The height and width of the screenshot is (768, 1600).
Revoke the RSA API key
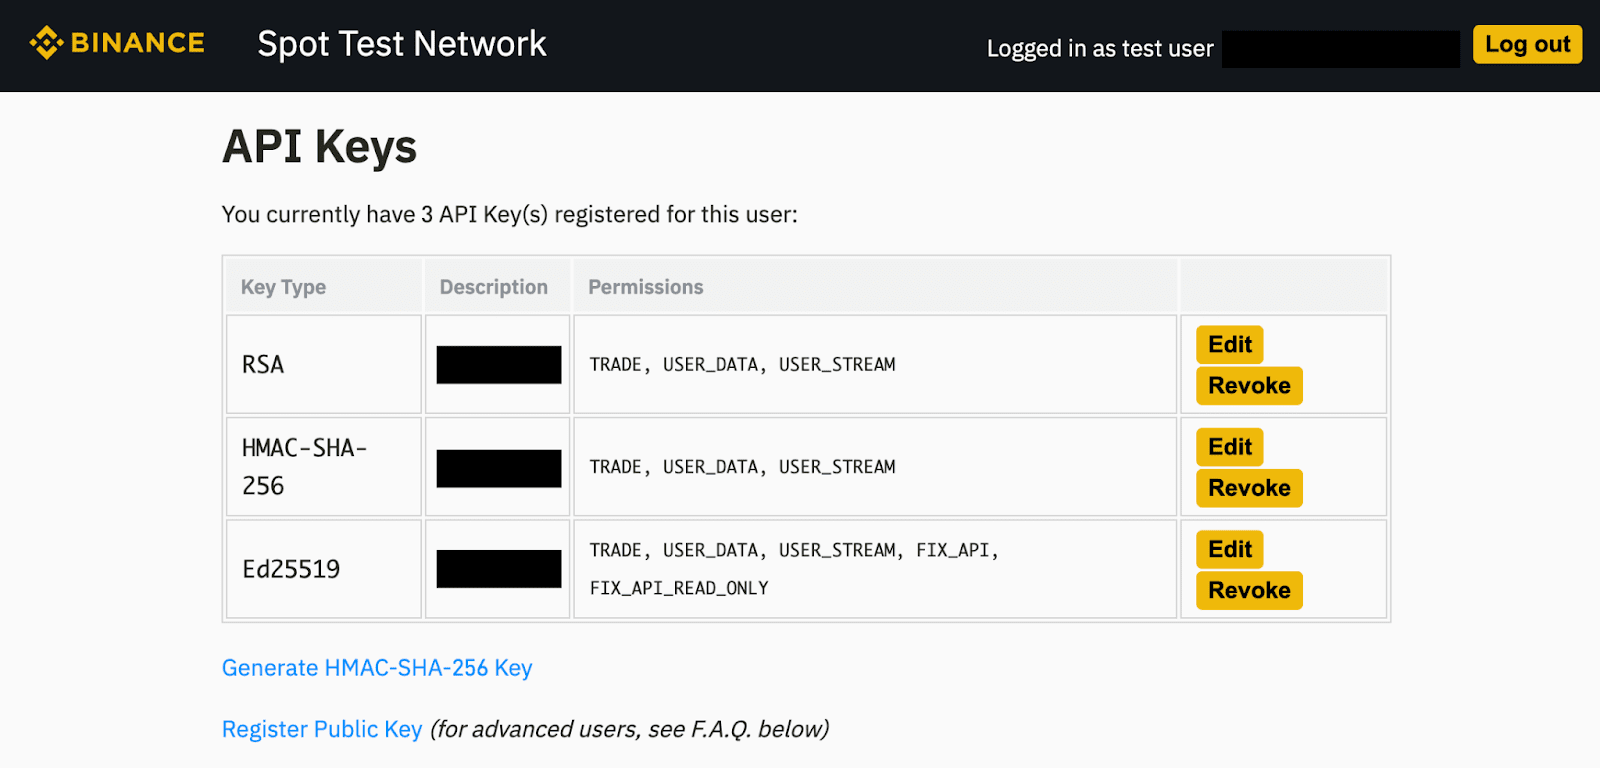[x=1249, y=386]
